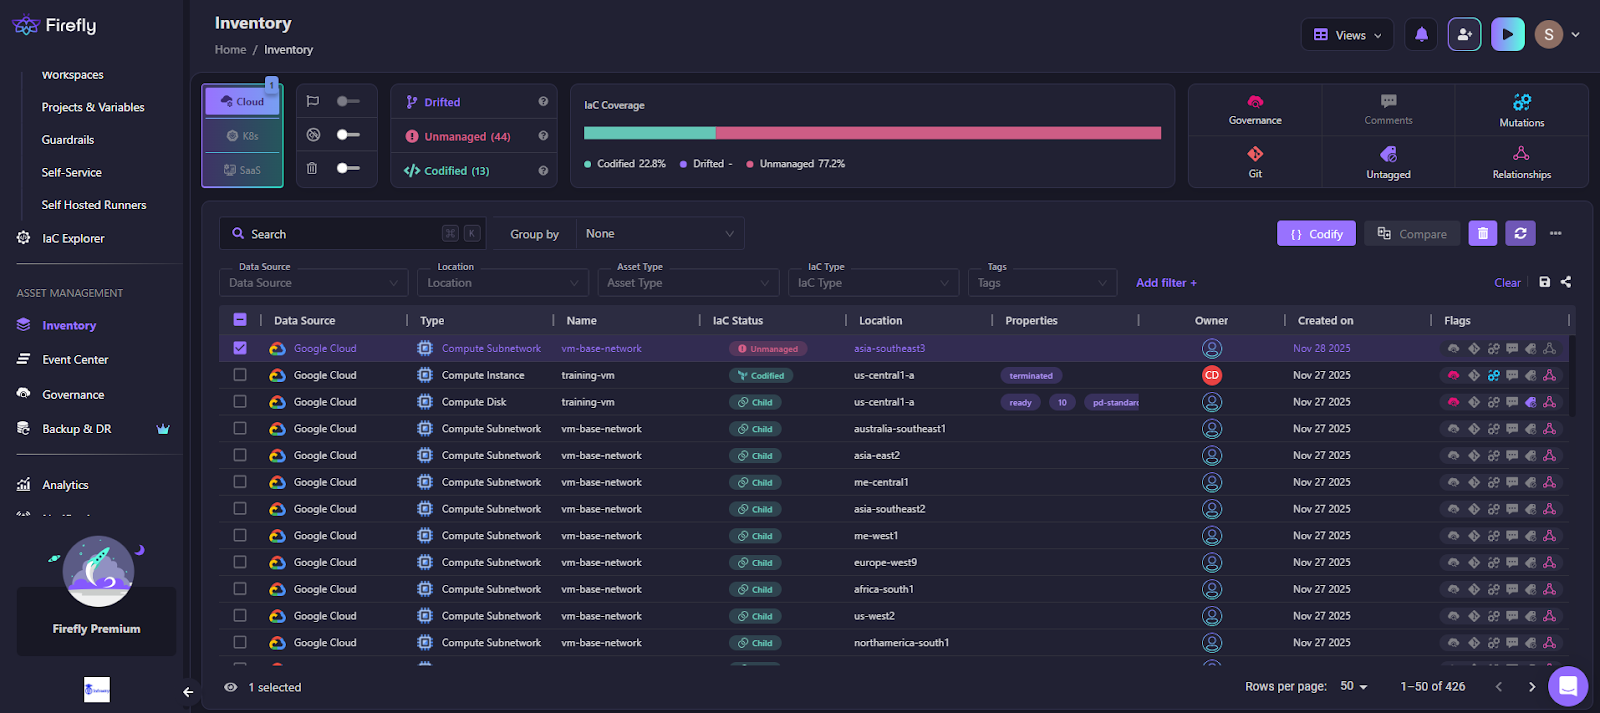Click the Home breadcrumb link
1600x713 pixels.
coord(230,49)
